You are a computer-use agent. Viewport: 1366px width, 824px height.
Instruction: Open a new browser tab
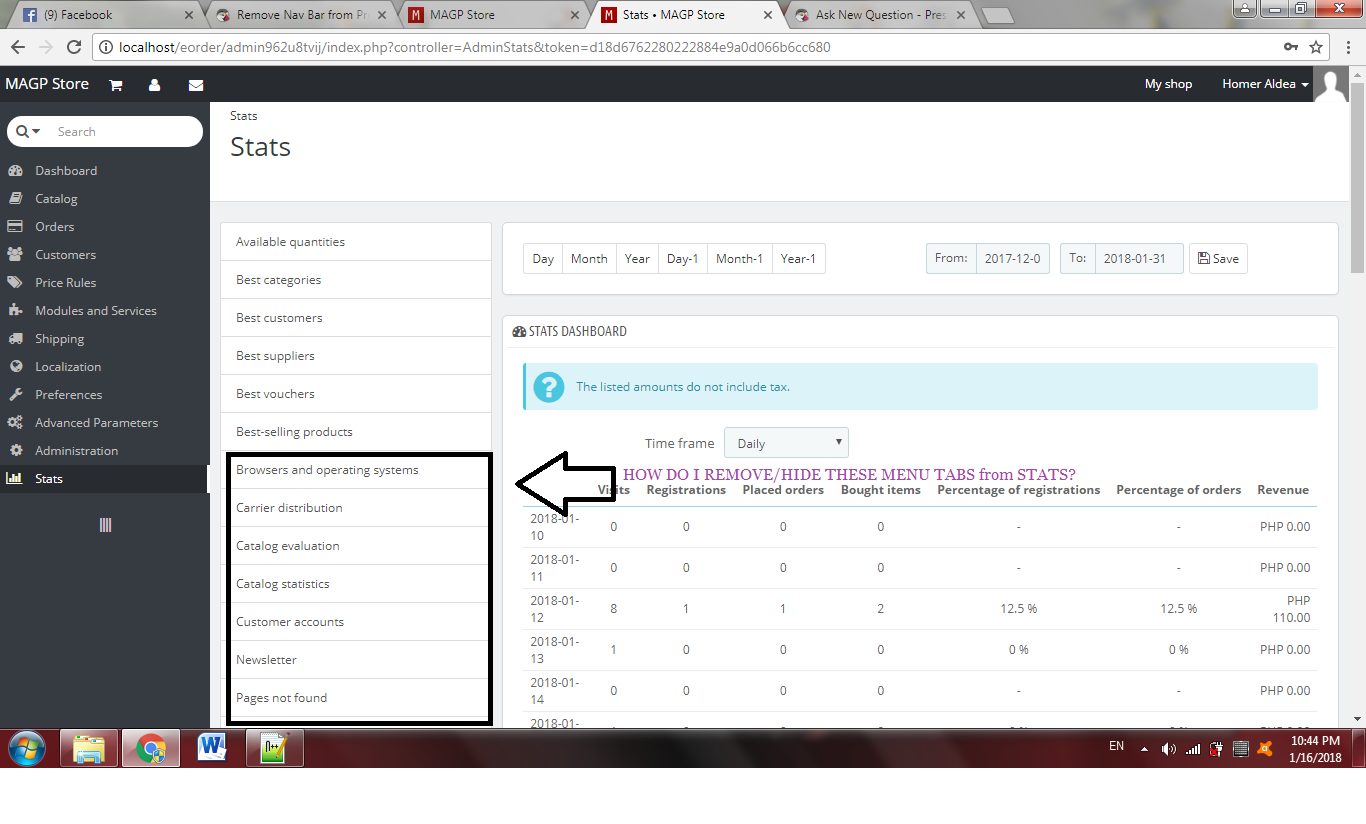(997, 15)
